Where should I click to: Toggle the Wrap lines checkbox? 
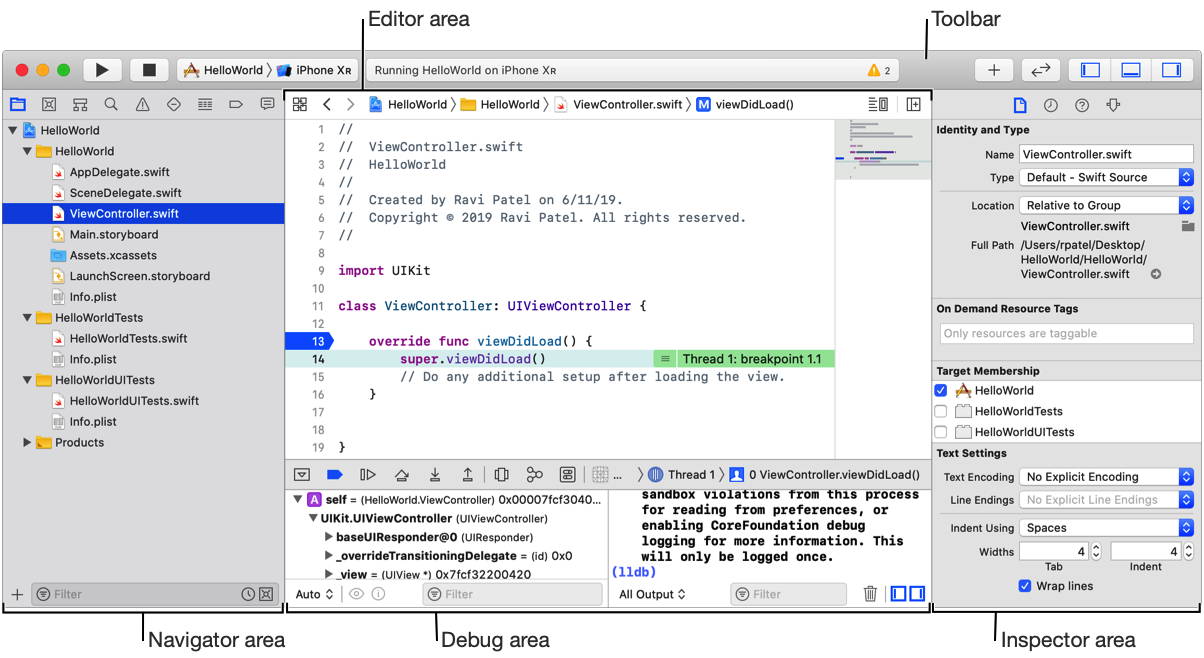(x=1024, y=586)
